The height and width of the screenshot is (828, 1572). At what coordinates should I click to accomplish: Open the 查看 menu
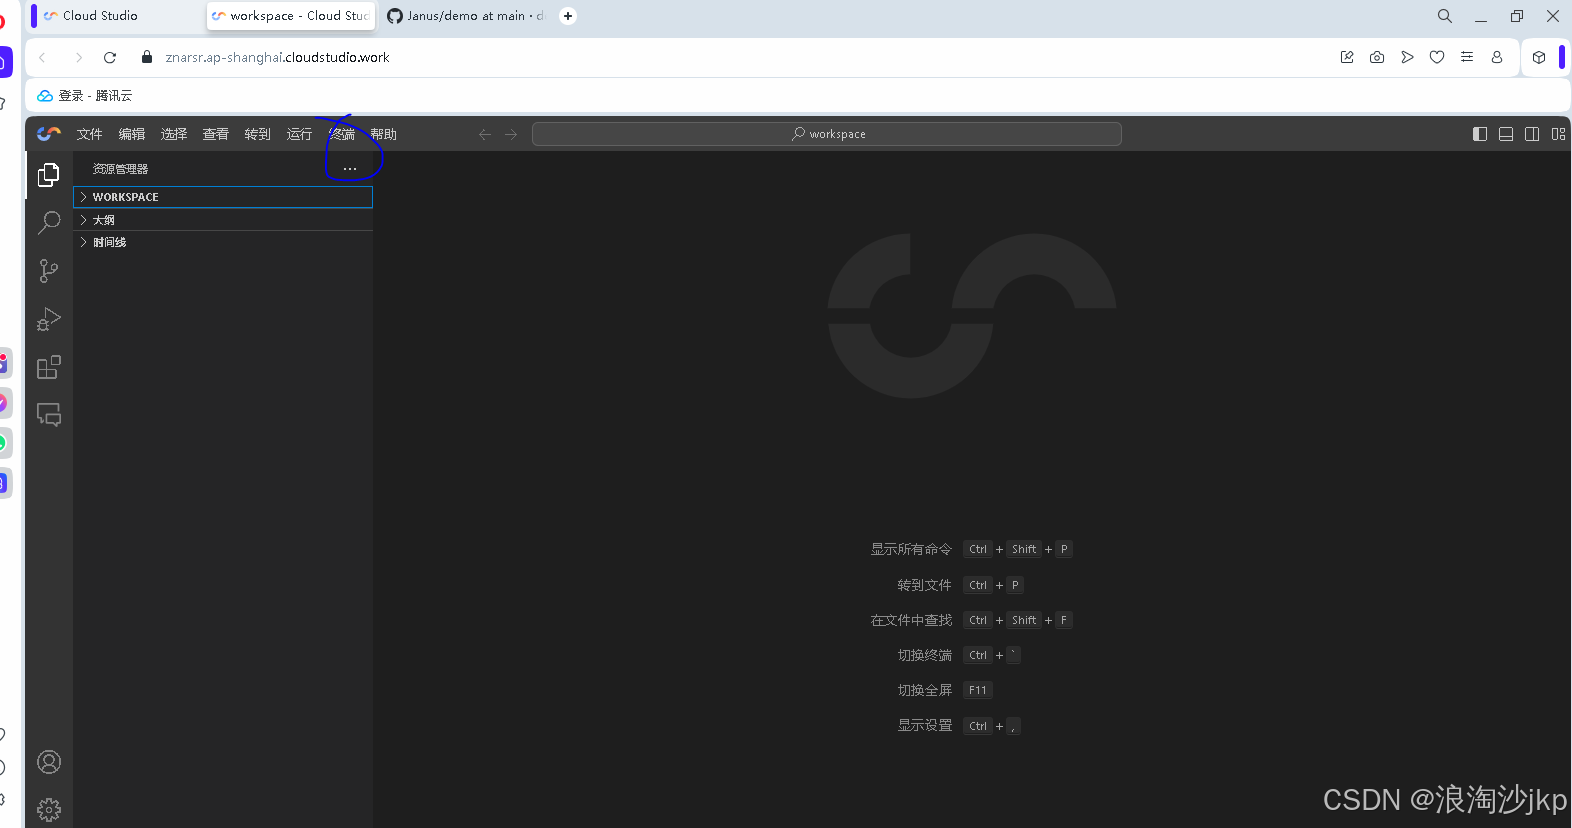pyautogui.click(x=216, y=134)
